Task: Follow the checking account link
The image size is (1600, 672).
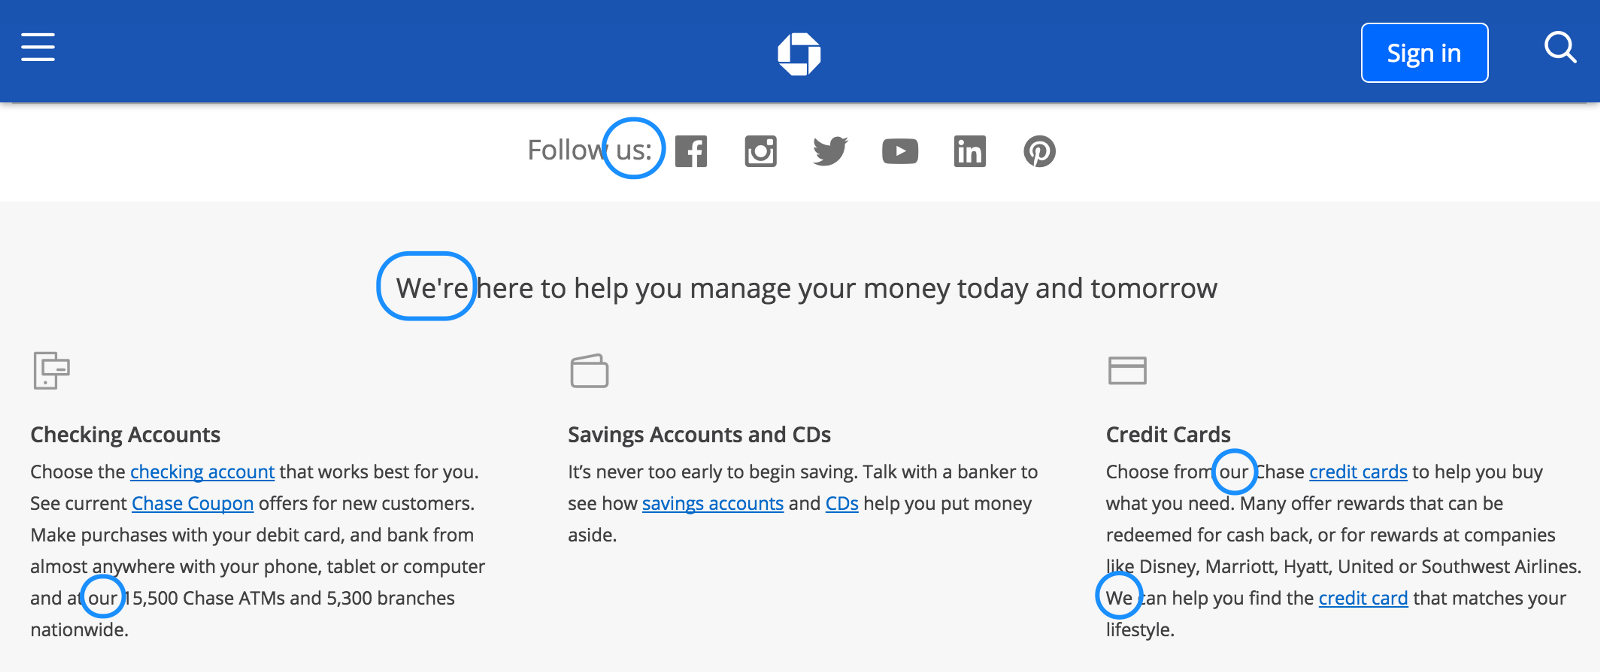Action: click(x=202, y=472)
